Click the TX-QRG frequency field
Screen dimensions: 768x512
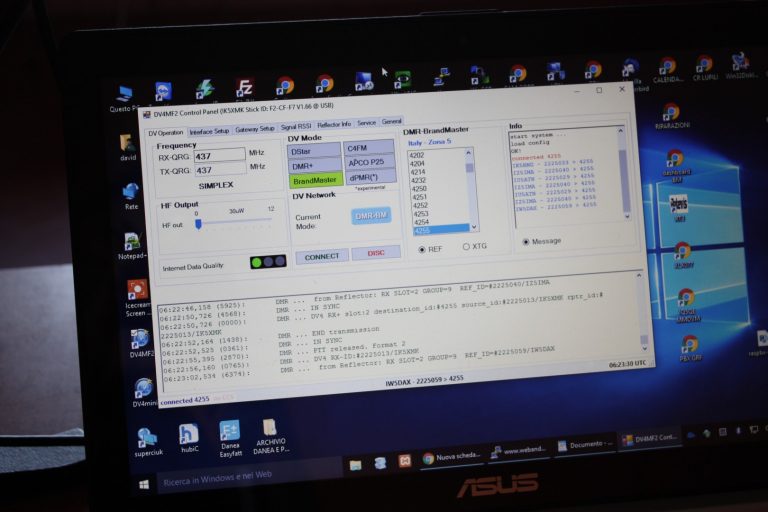coord(220,170)
